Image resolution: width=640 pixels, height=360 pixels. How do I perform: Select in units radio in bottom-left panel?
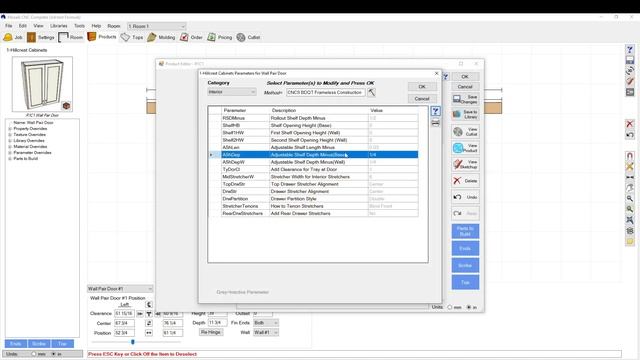pos(53,354)
